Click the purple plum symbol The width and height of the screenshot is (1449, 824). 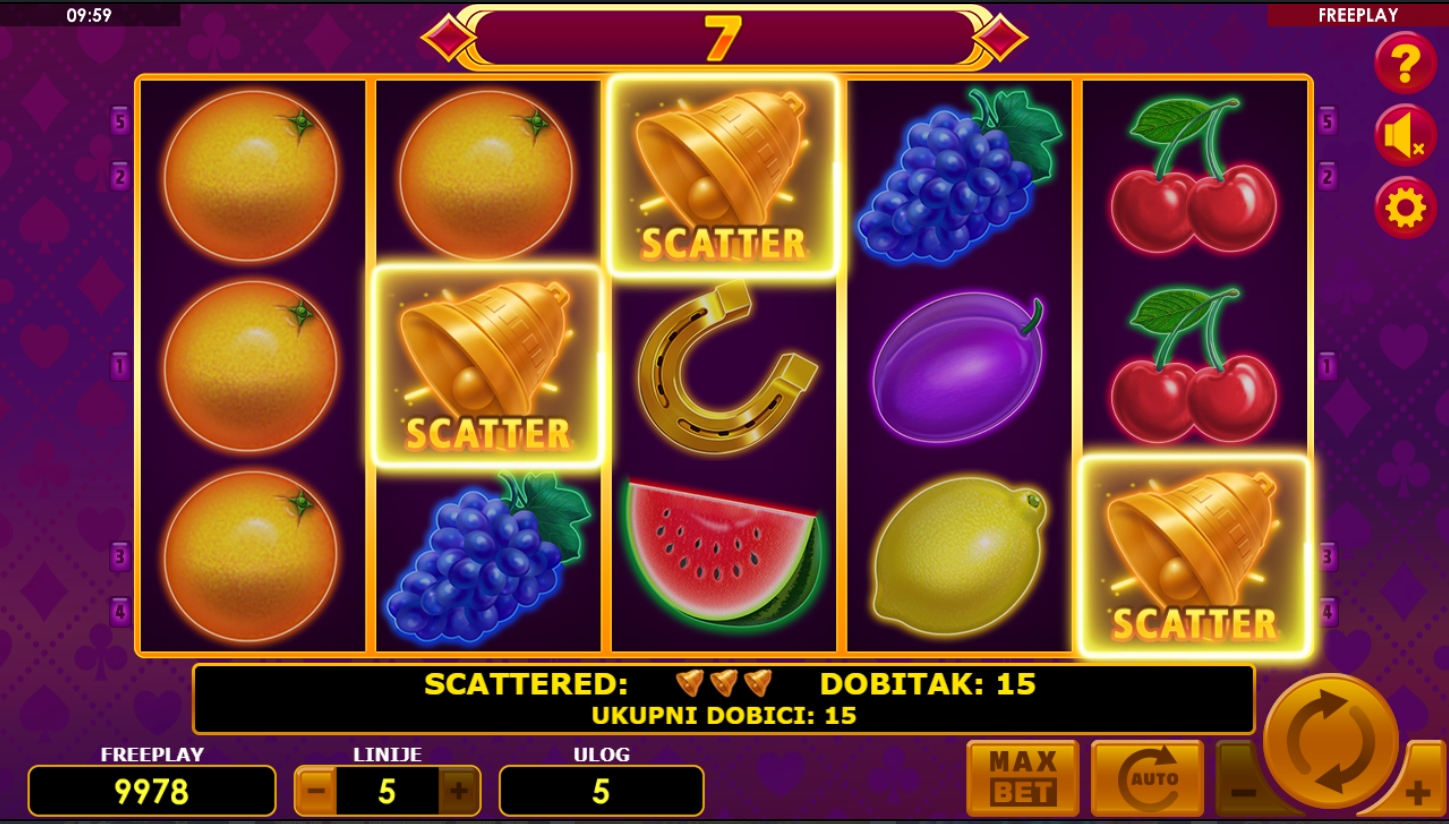point(958,366)
